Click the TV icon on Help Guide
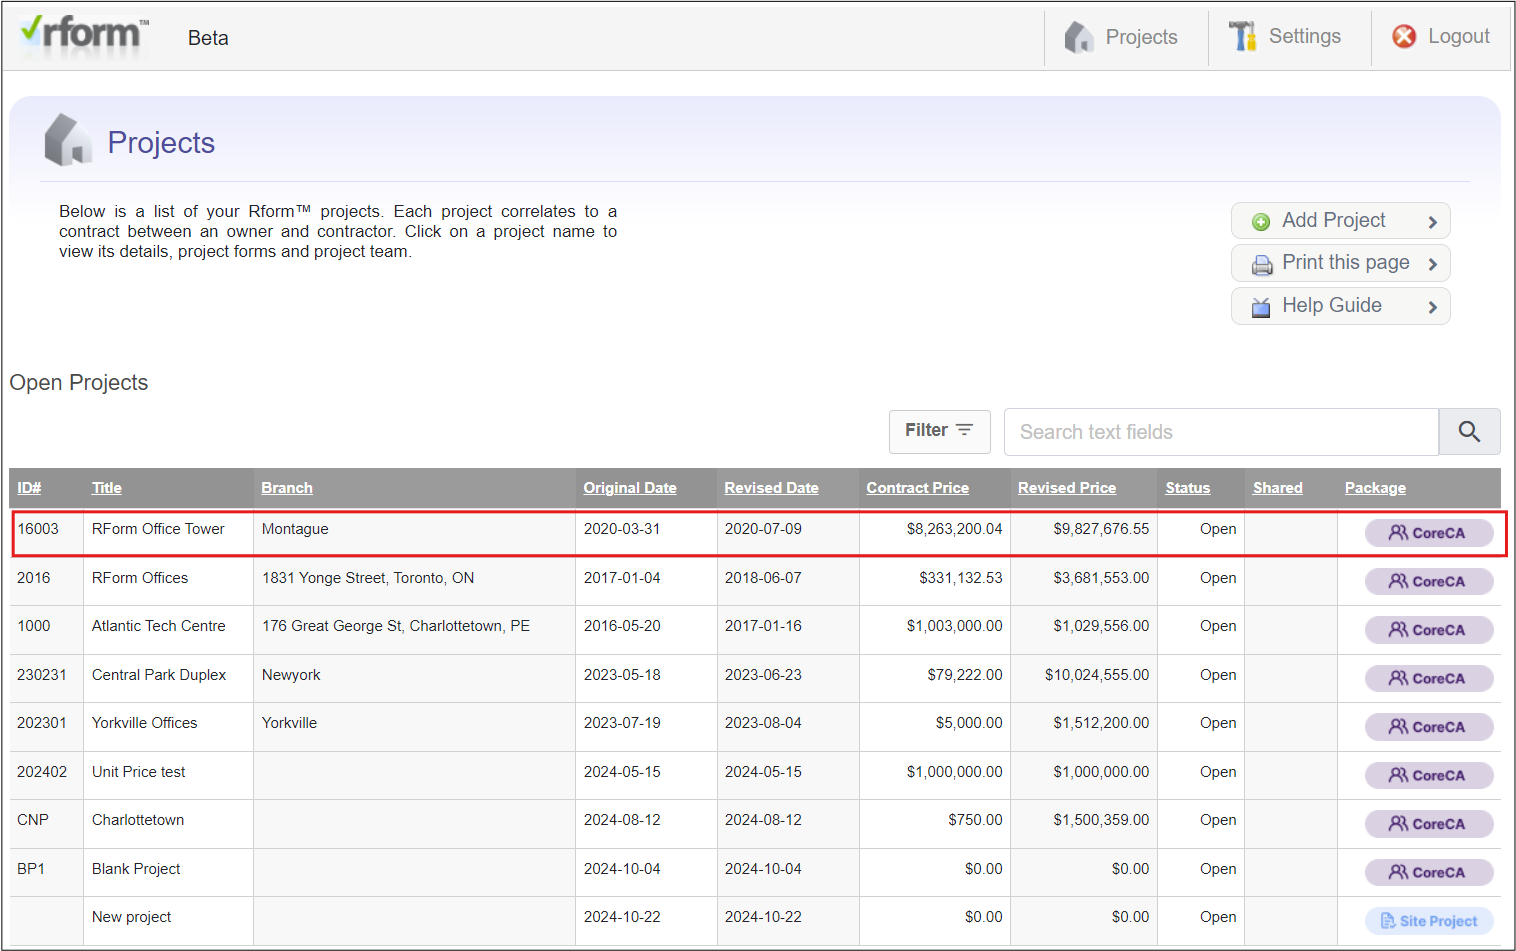 (x=1261, y=307)
